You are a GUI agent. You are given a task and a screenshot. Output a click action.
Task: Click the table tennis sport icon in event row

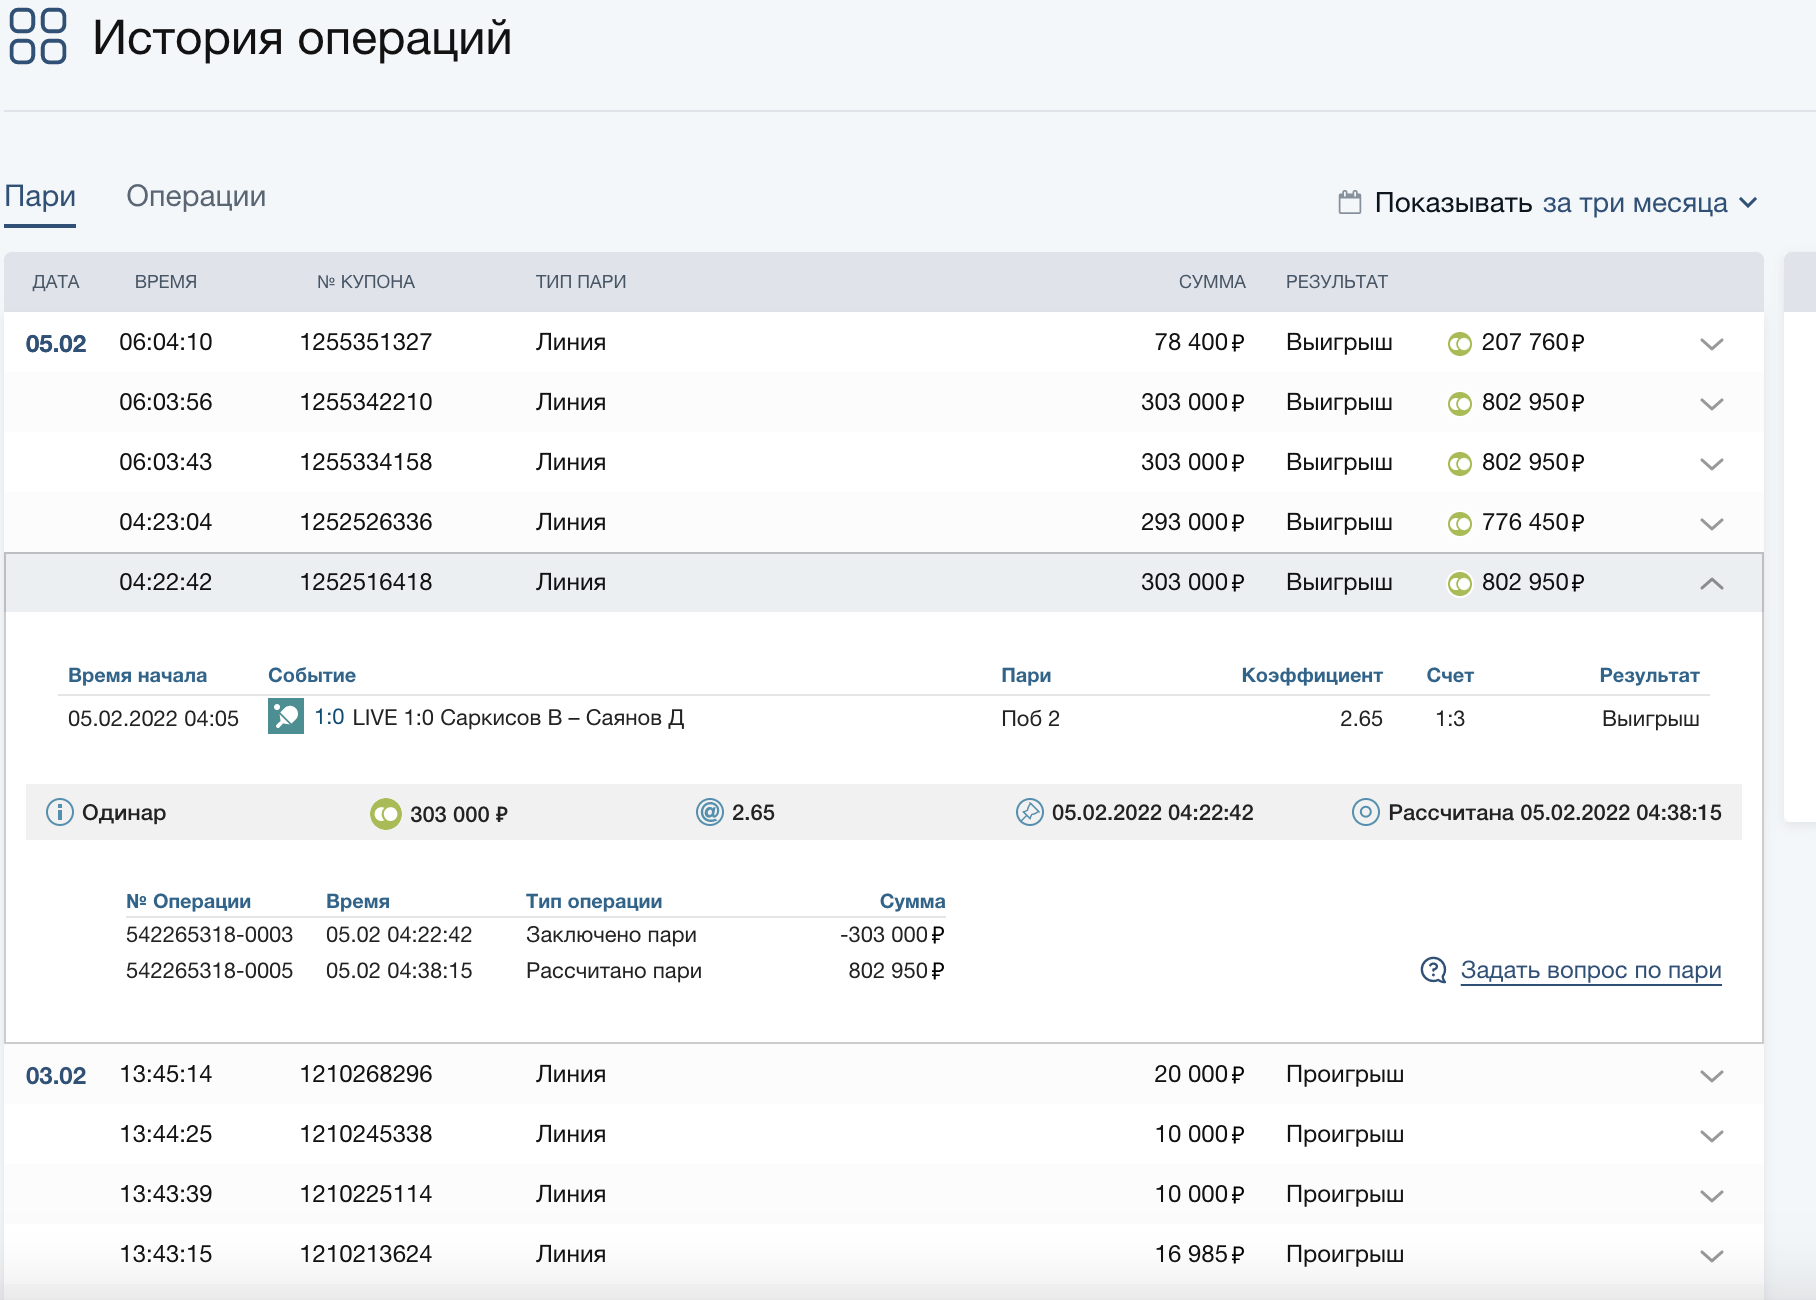click(x=285, y=717)
